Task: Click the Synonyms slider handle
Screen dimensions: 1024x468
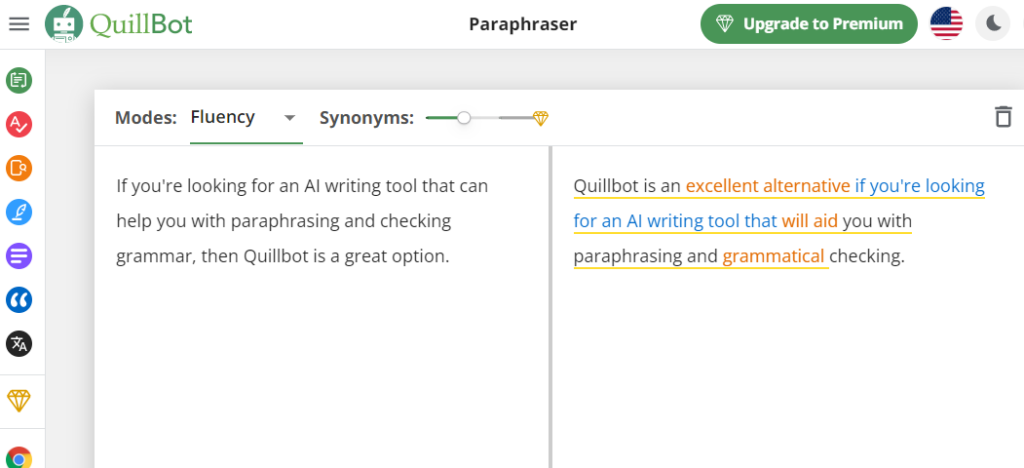Action: [x=464, y=118]
